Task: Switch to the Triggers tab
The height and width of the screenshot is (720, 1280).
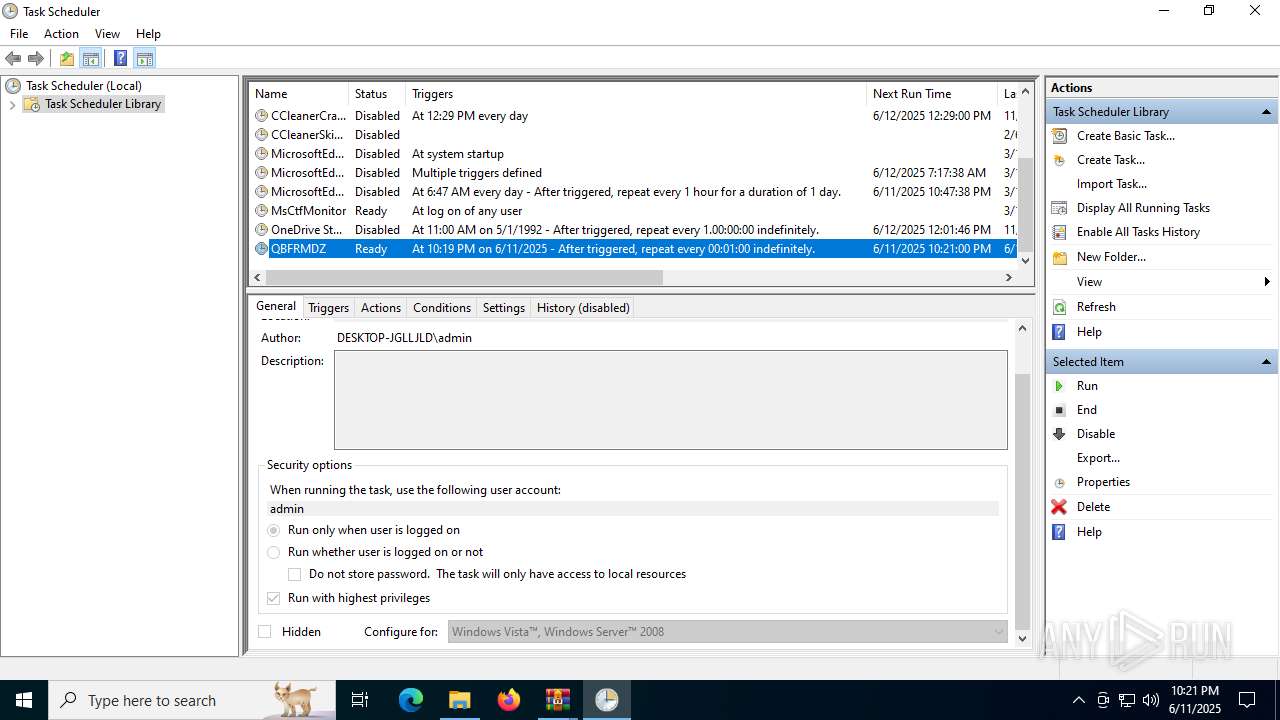Action: coord(328,308)
